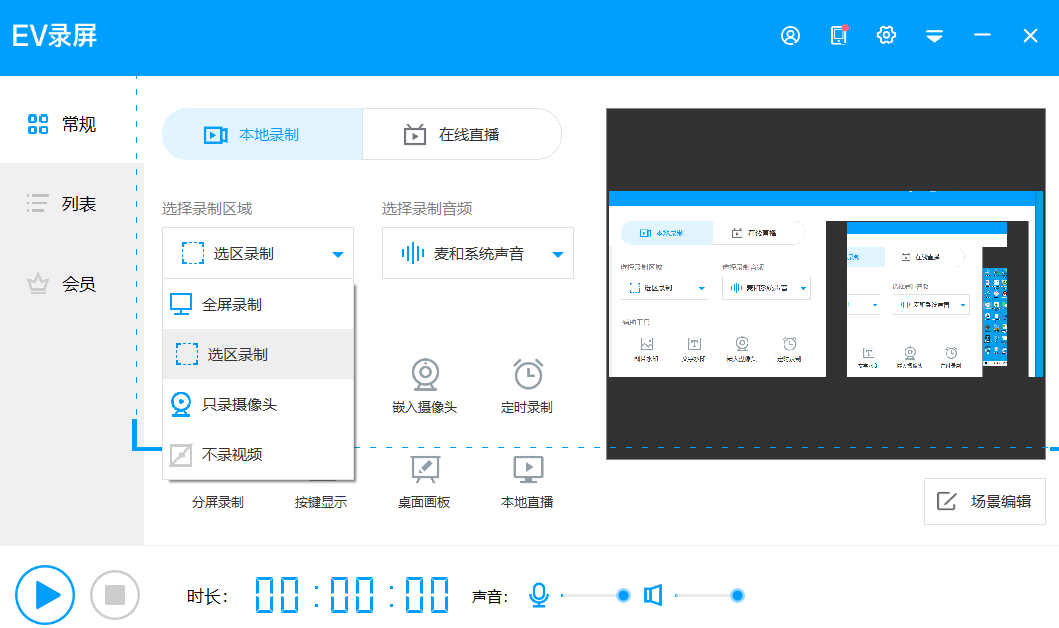The width and height of the screenshot is (1059, 628).
Task: Click the 按键显示 label
Action: tap(321, 502)
